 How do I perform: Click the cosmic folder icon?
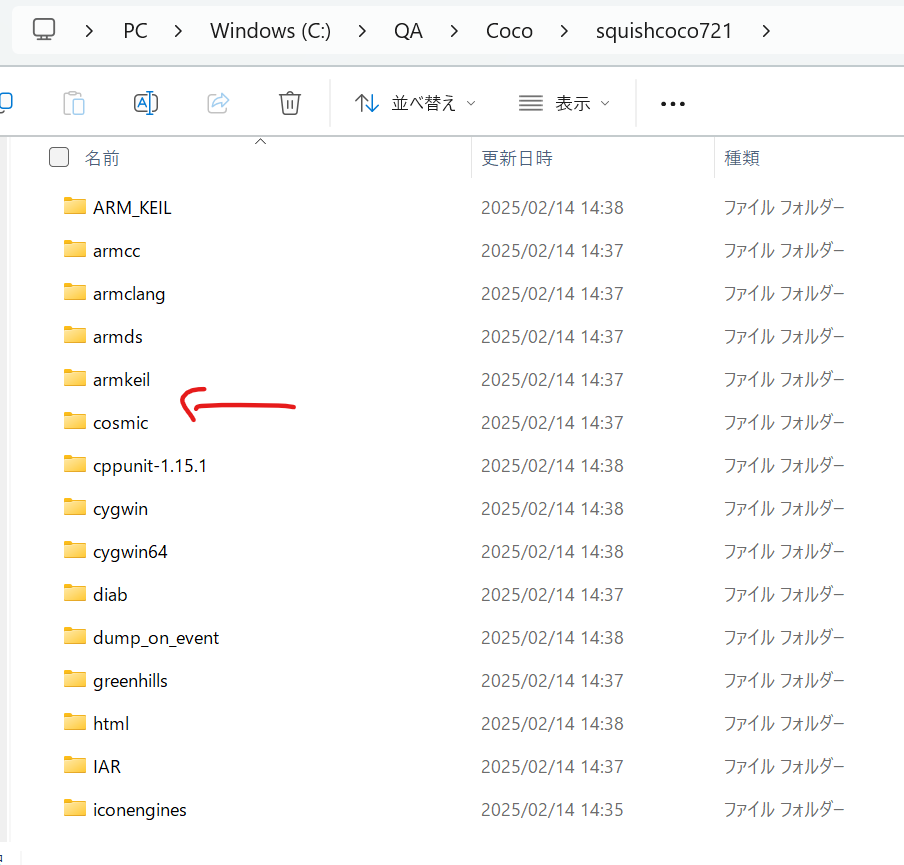[x=74, y=421]
